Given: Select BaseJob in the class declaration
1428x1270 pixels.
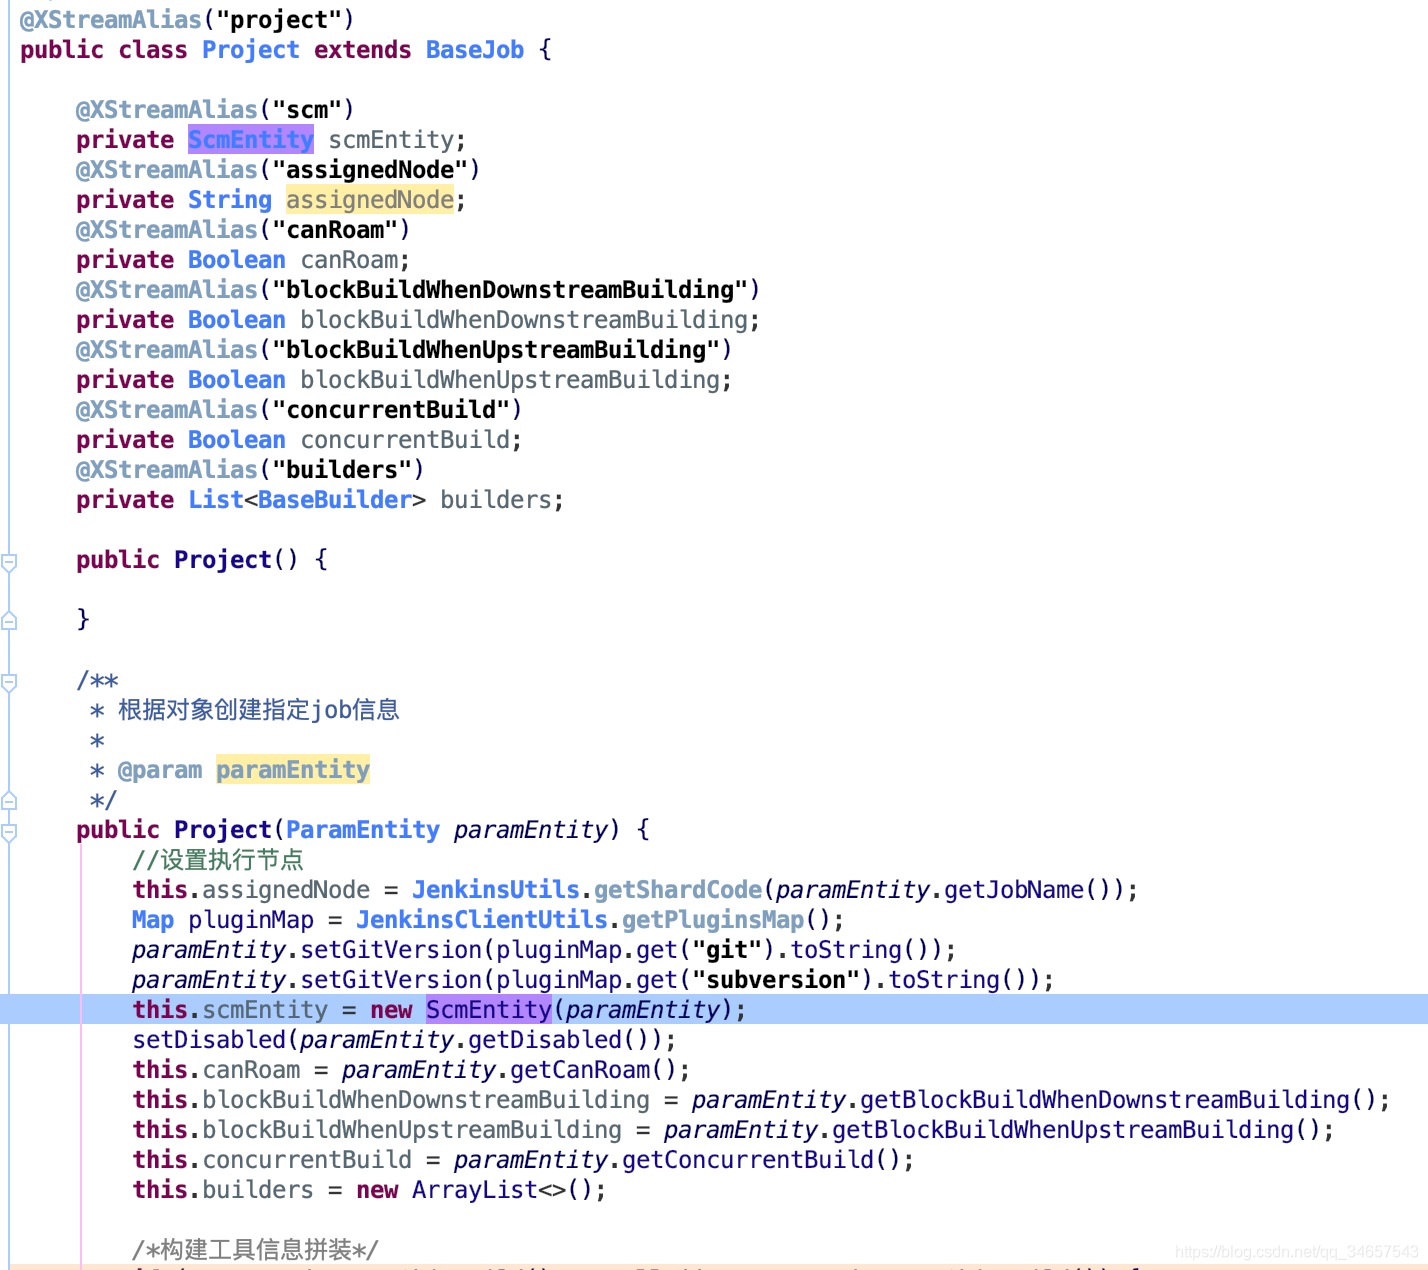Looking at the screenshot, I should pyautogui.click(x=474, y=49).
